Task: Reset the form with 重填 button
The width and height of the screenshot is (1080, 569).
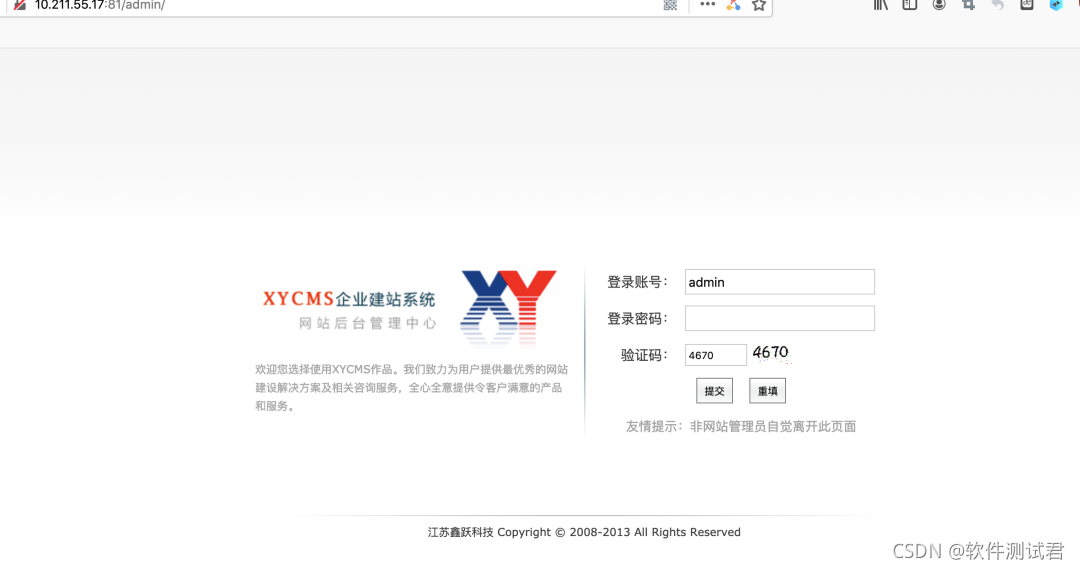Action: (x=767, y=391)
